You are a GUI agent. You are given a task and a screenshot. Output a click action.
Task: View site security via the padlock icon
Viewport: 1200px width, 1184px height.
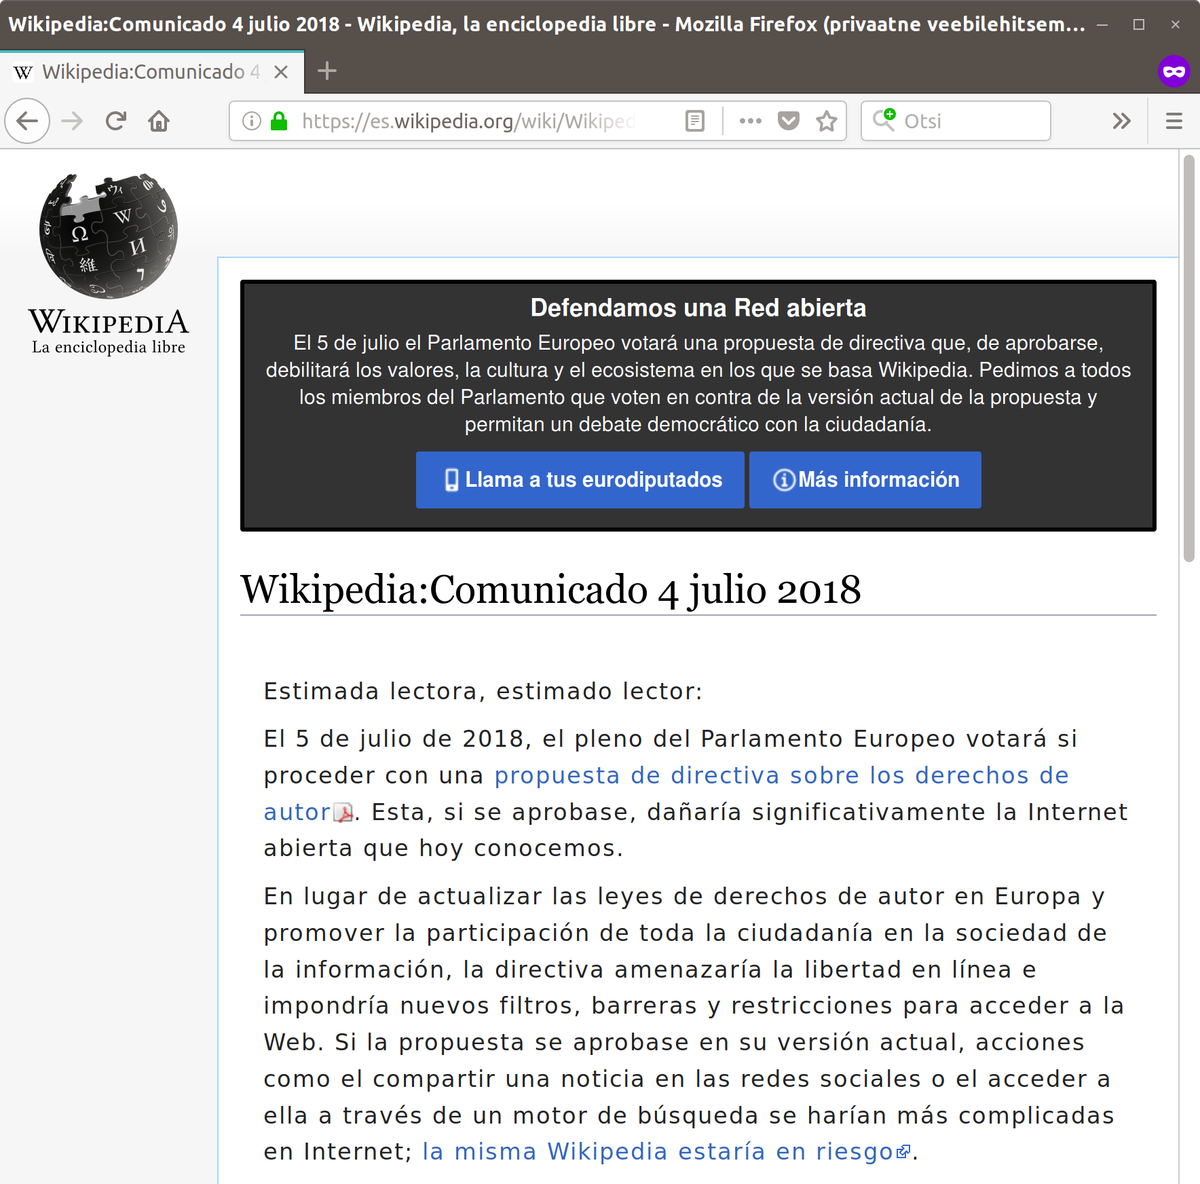(x=277, y=120)
